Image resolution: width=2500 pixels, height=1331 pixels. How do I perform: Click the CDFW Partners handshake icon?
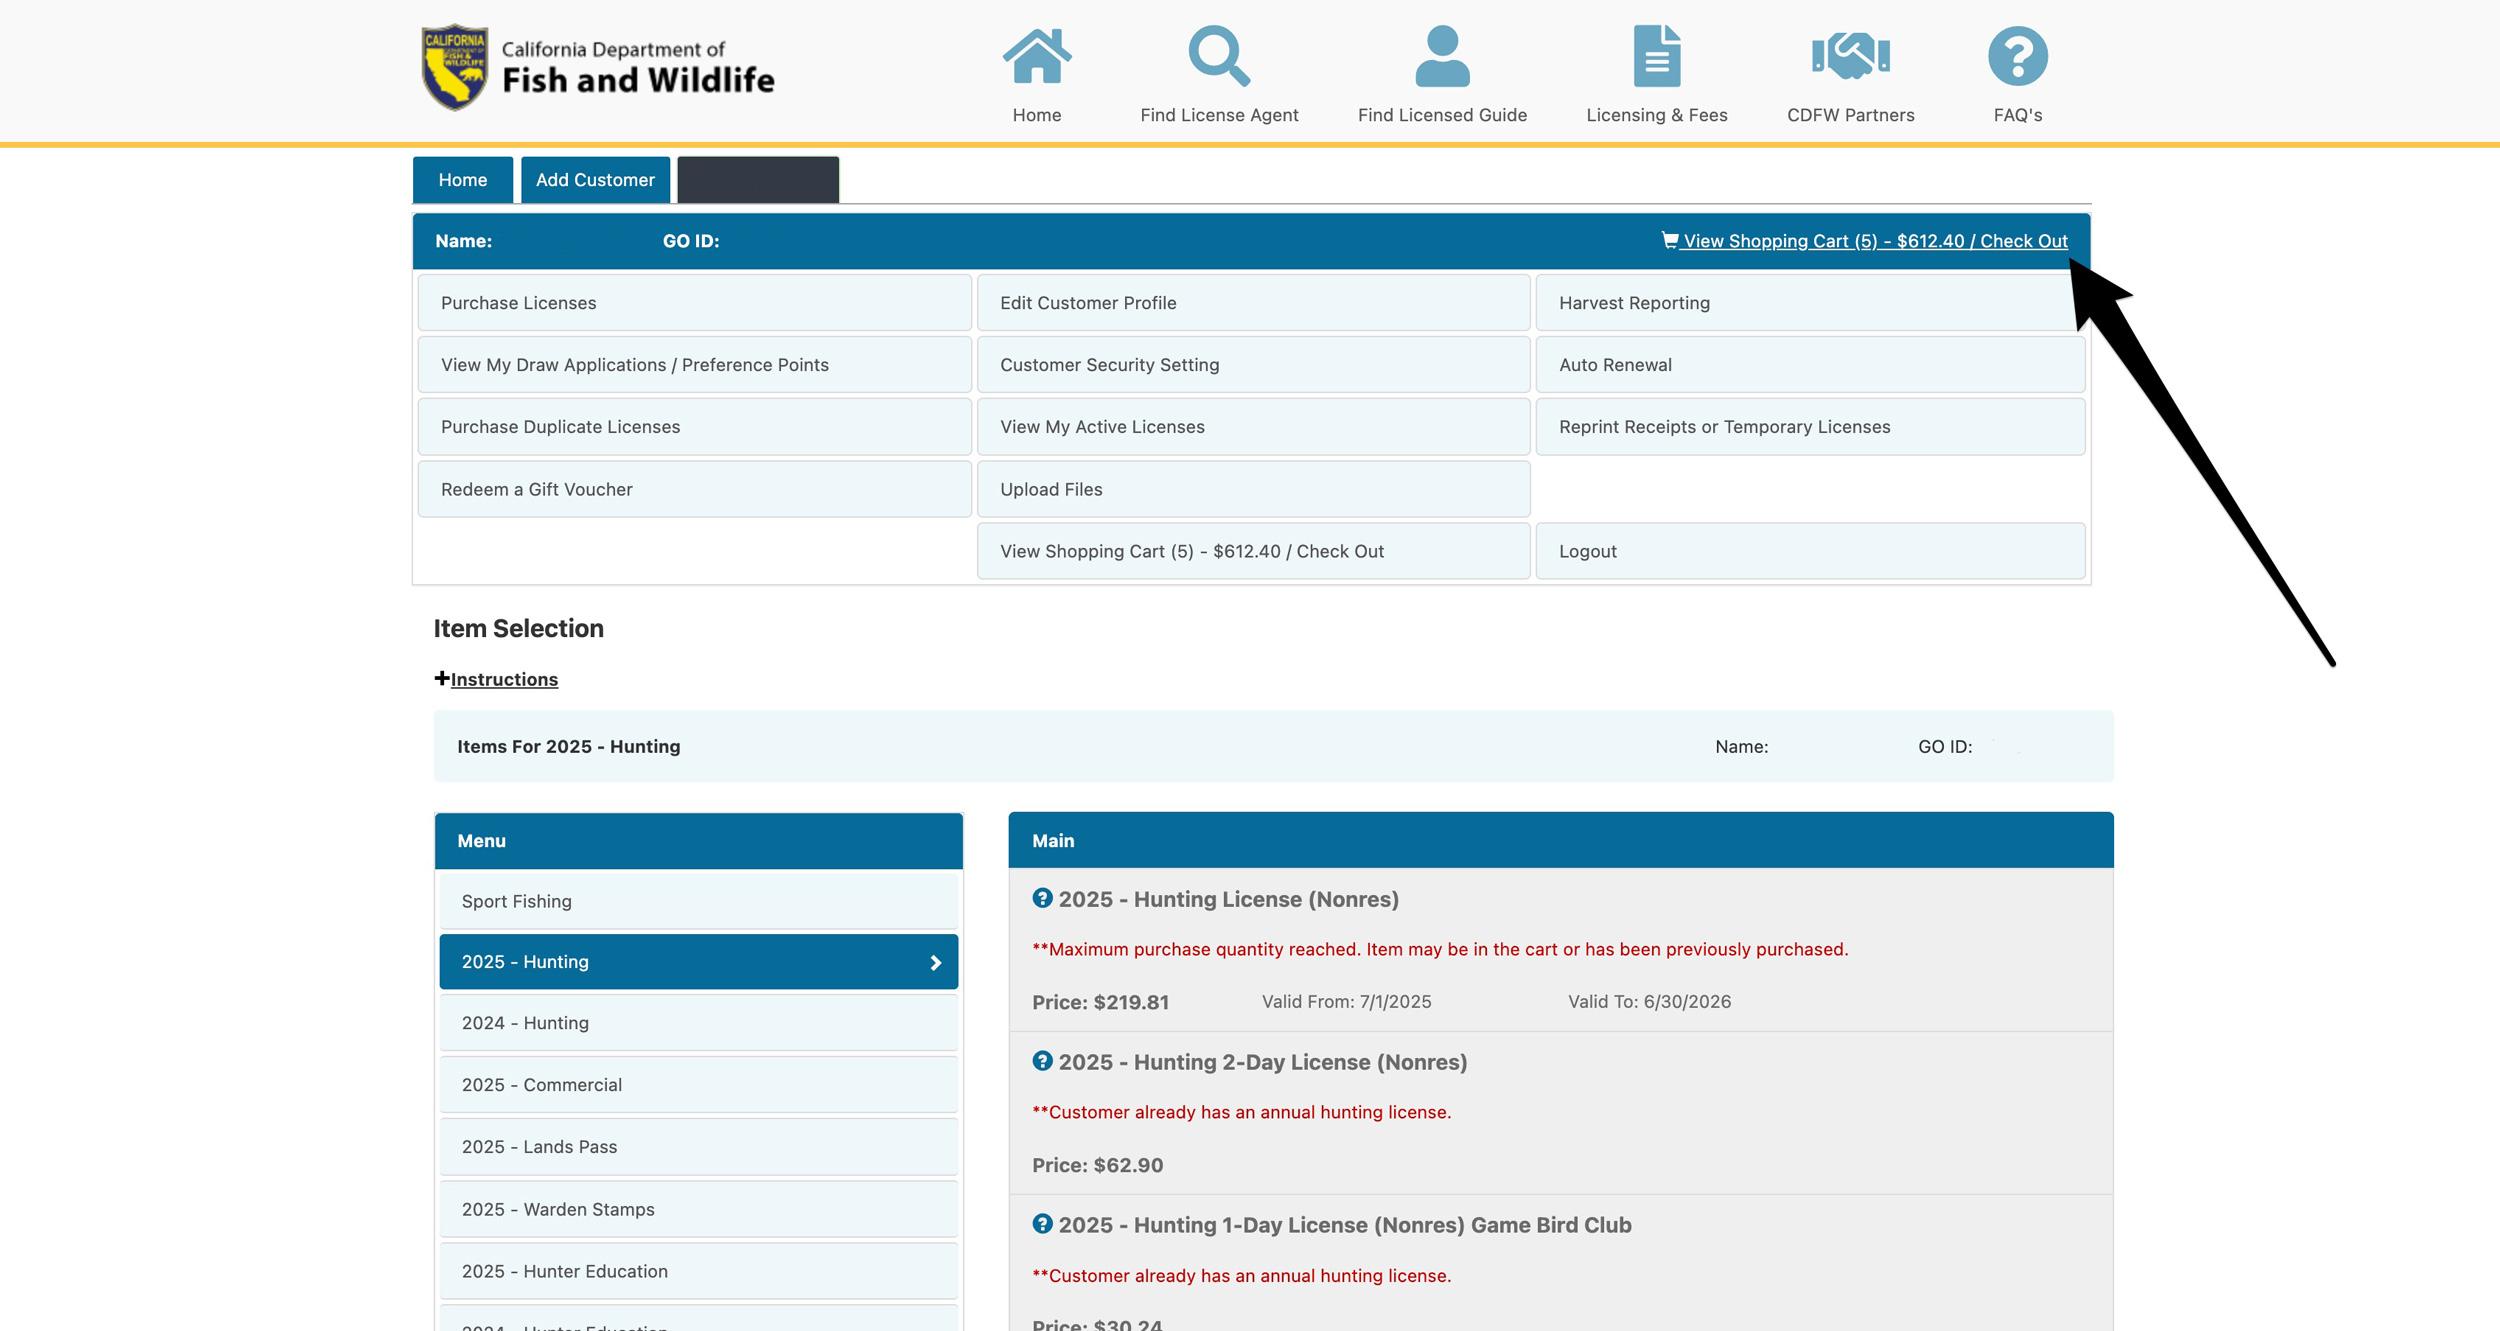pyautogui.click(x=1849, y=57)
